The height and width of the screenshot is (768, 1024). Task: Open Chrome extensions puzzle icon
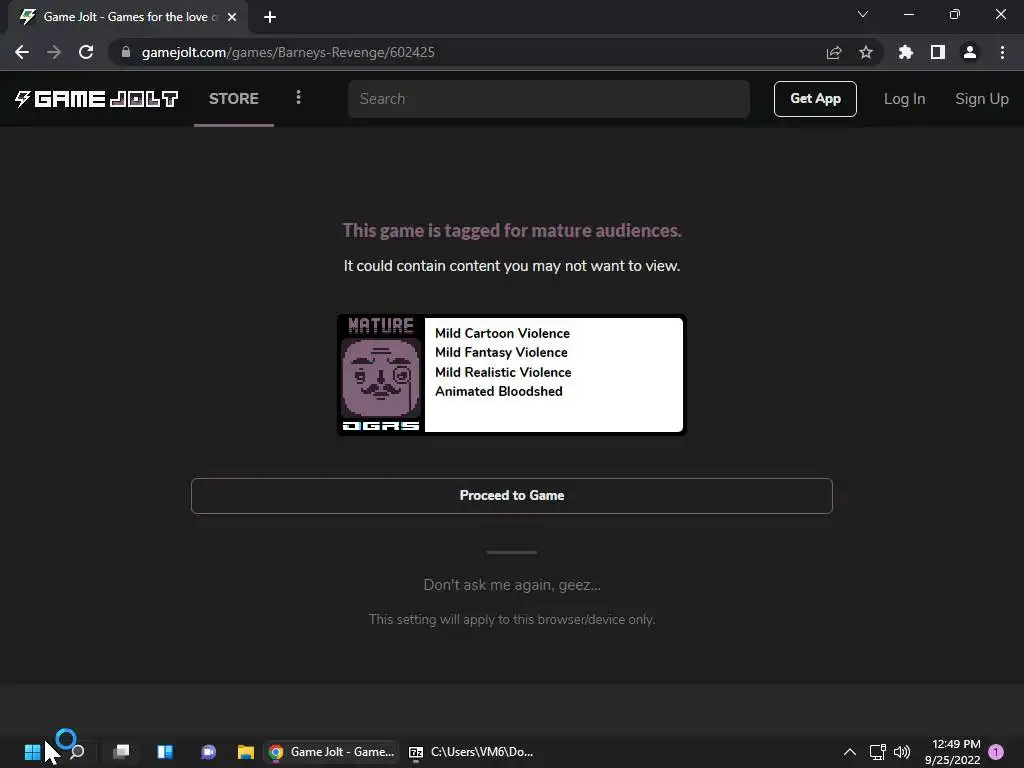[x=906, y=52]
